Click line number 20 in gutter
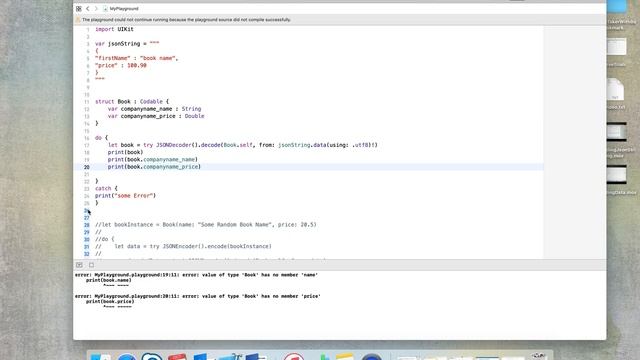640x360 pixels. tap(87, 167)
